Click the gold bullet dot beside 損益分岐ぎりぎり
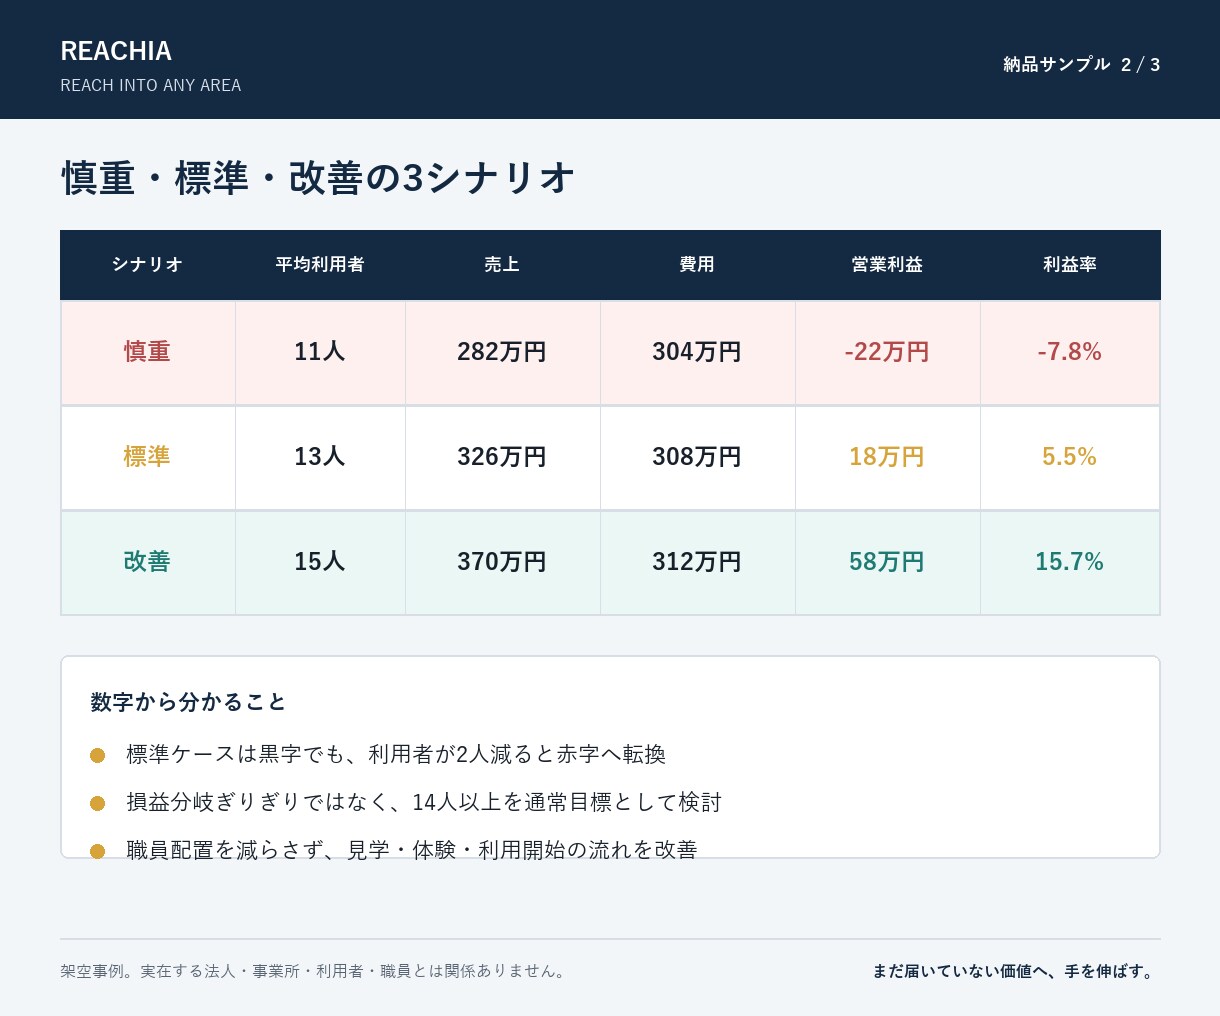This screenshot has height=1016, width=1220. tap(97, 803)
